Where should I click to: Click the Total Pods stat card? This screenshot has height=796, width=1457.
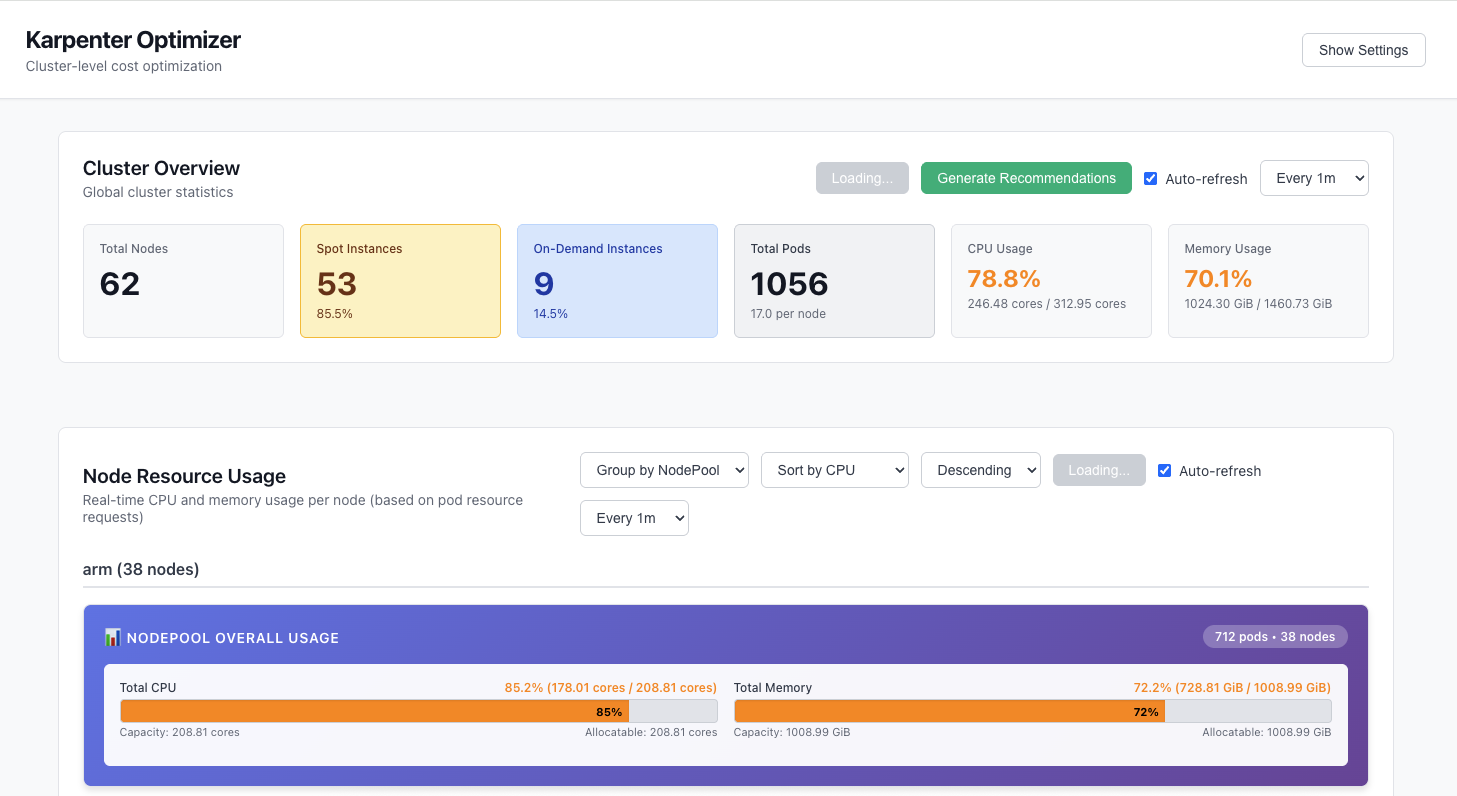click(x=834, y=281)
